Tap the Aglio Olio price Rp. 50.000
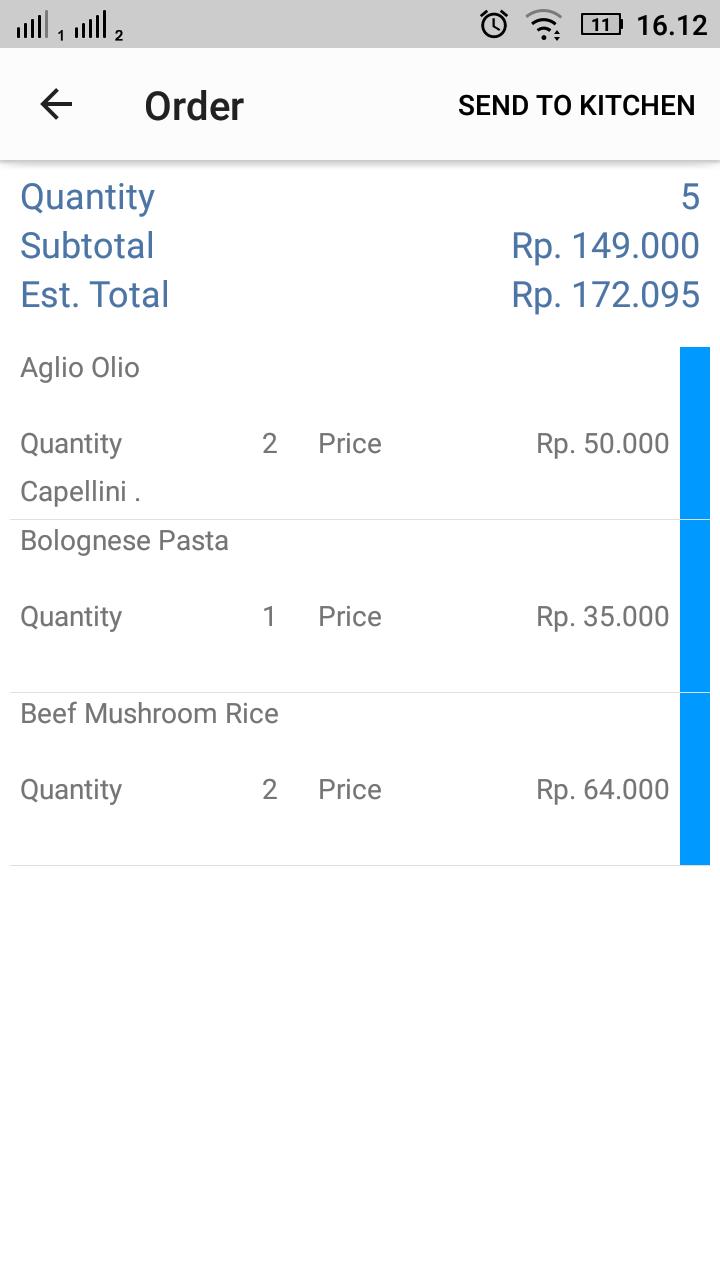Image resolution: width=720 pixels, height=1280 pixels. coord(603,444)
